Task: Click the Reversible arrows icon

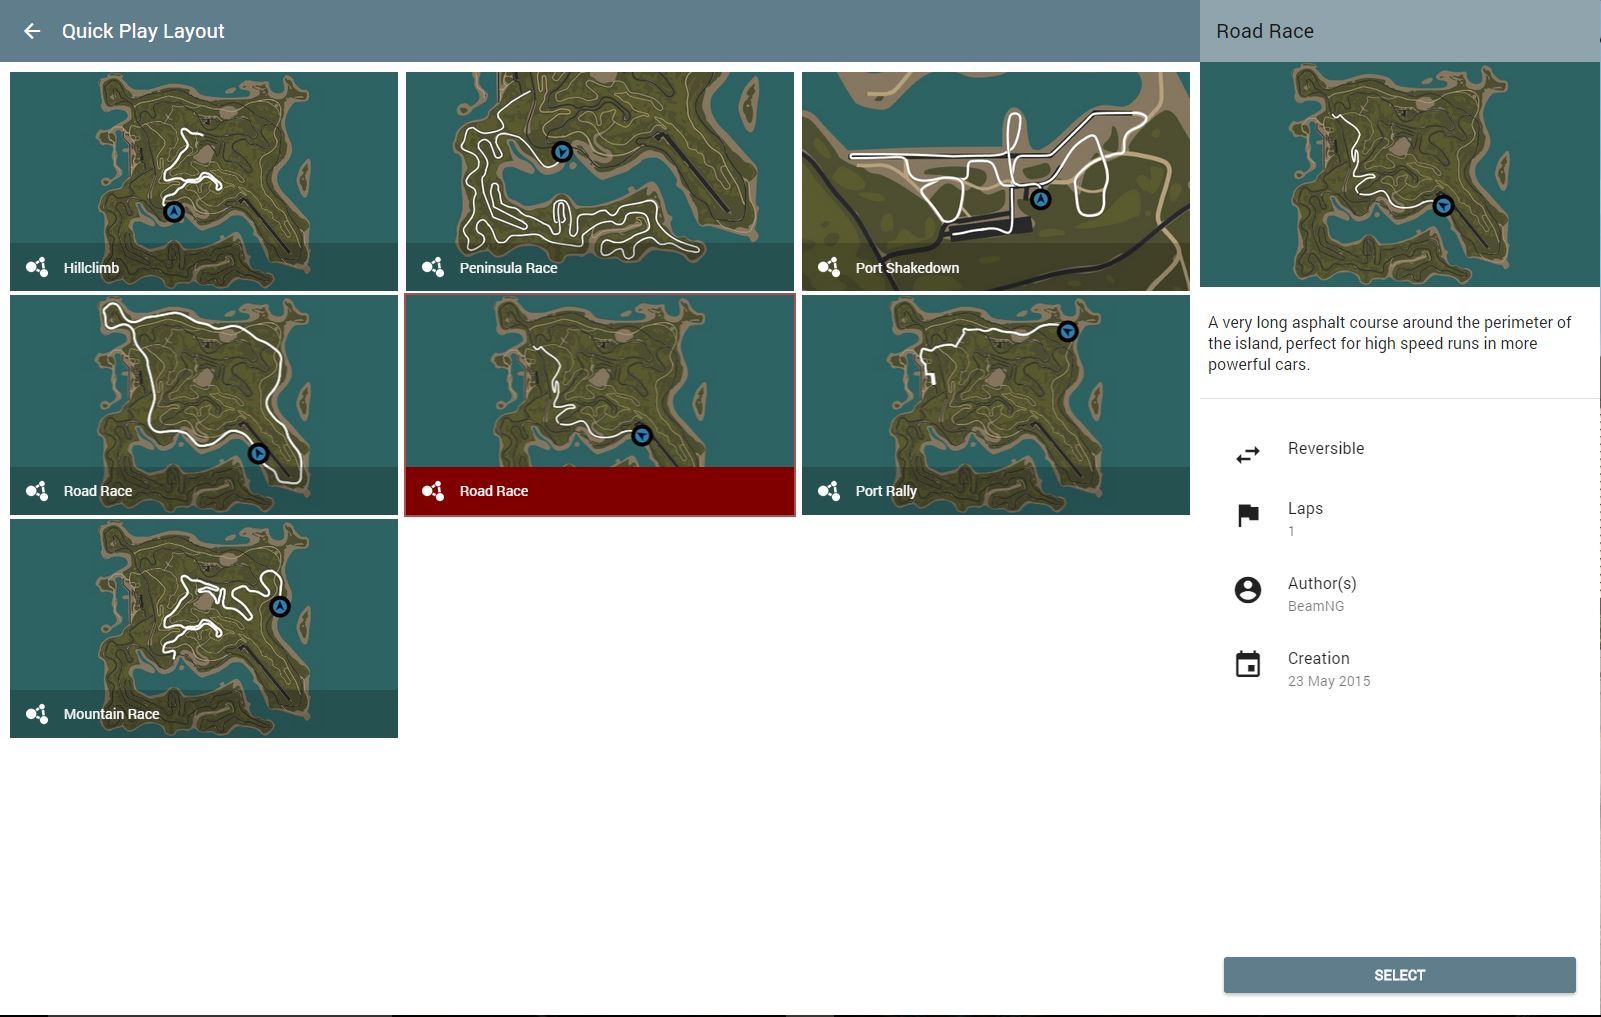Action: (x=1248, y=455)
